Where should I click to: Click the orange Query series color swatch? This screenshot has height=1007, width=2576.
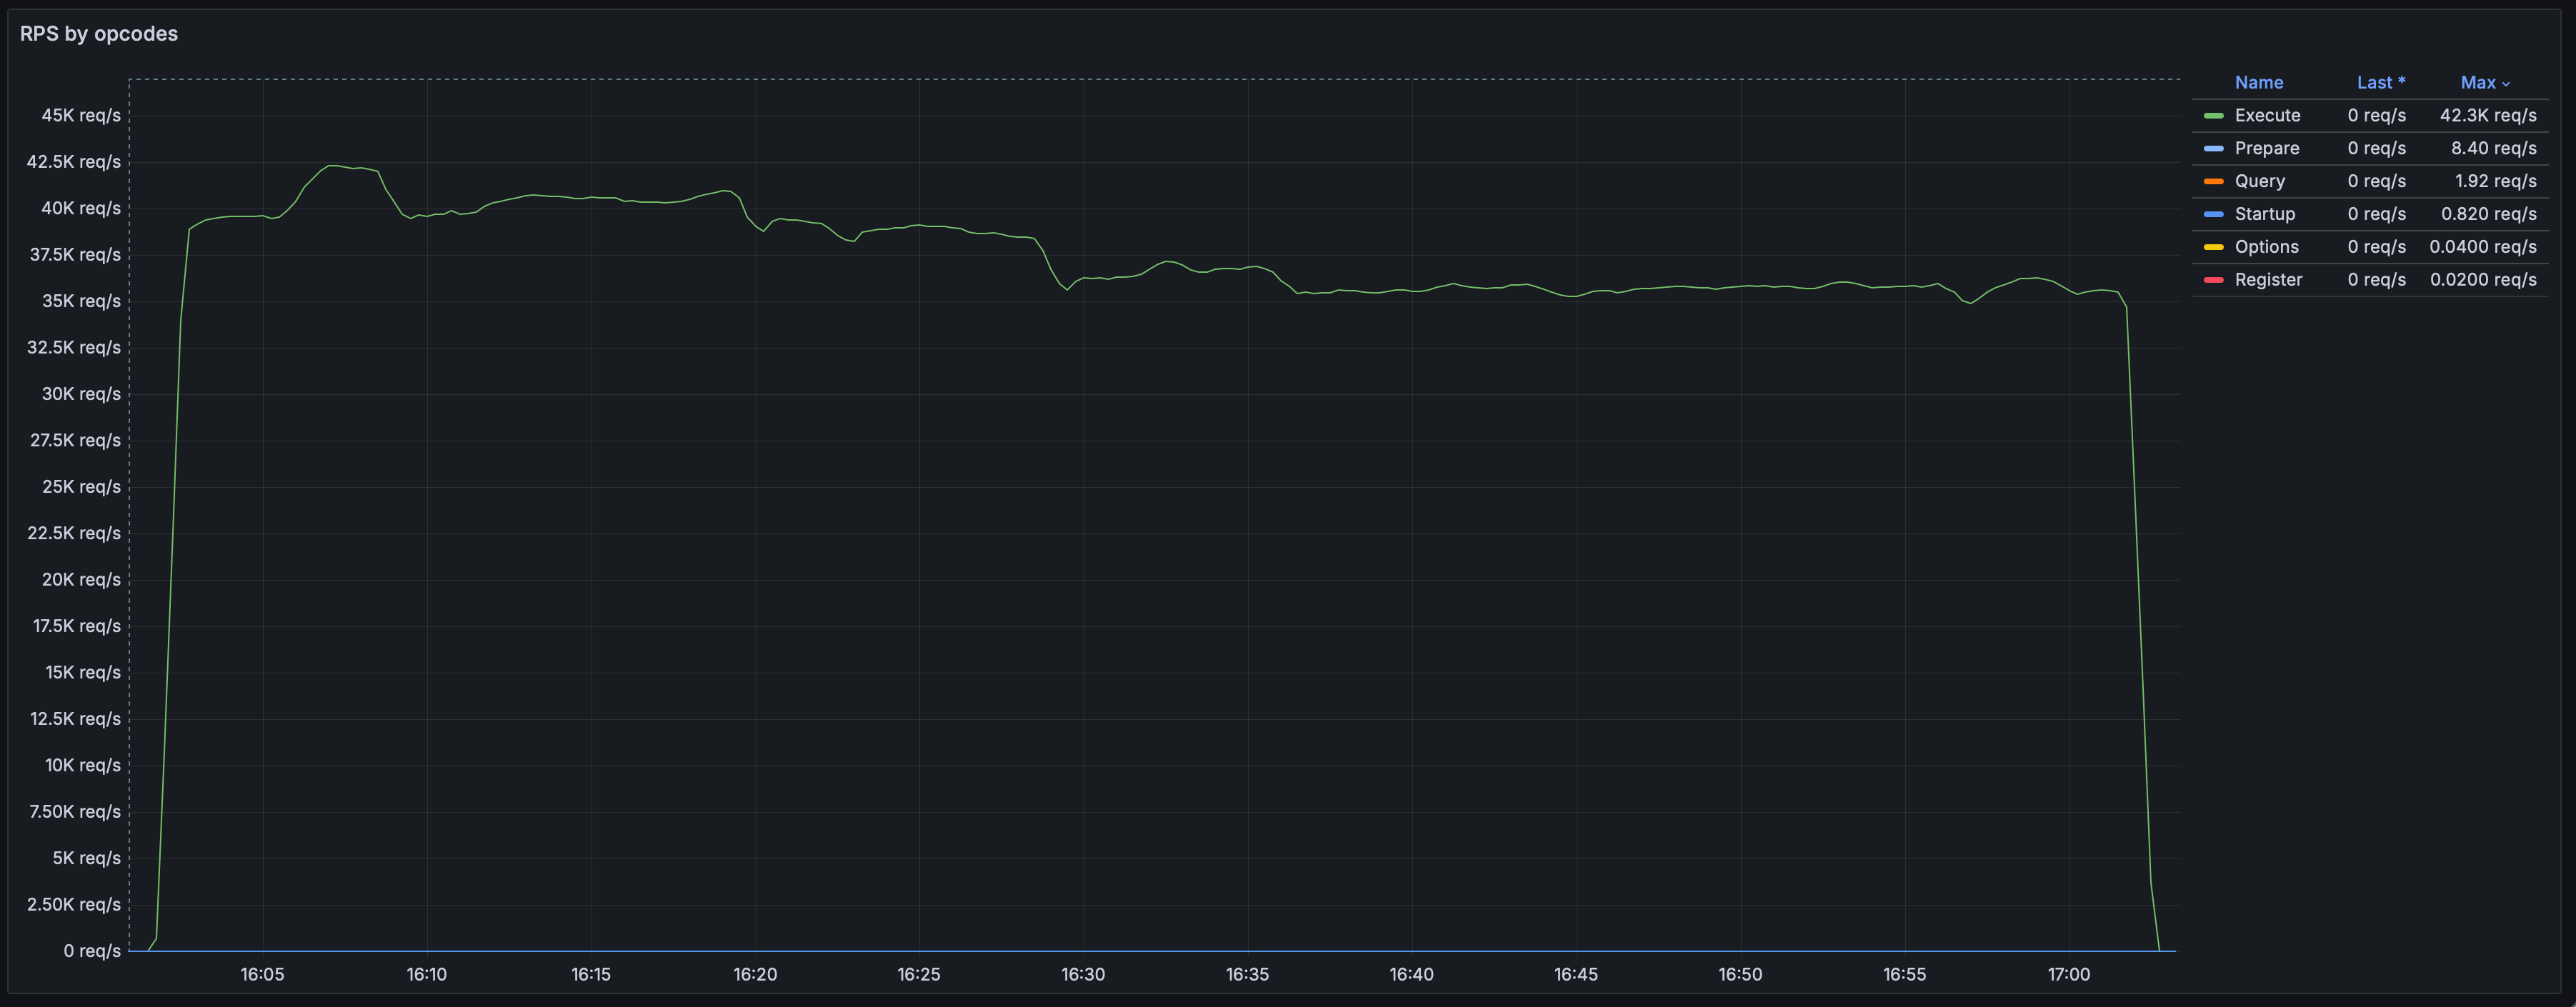[2213, 182]
